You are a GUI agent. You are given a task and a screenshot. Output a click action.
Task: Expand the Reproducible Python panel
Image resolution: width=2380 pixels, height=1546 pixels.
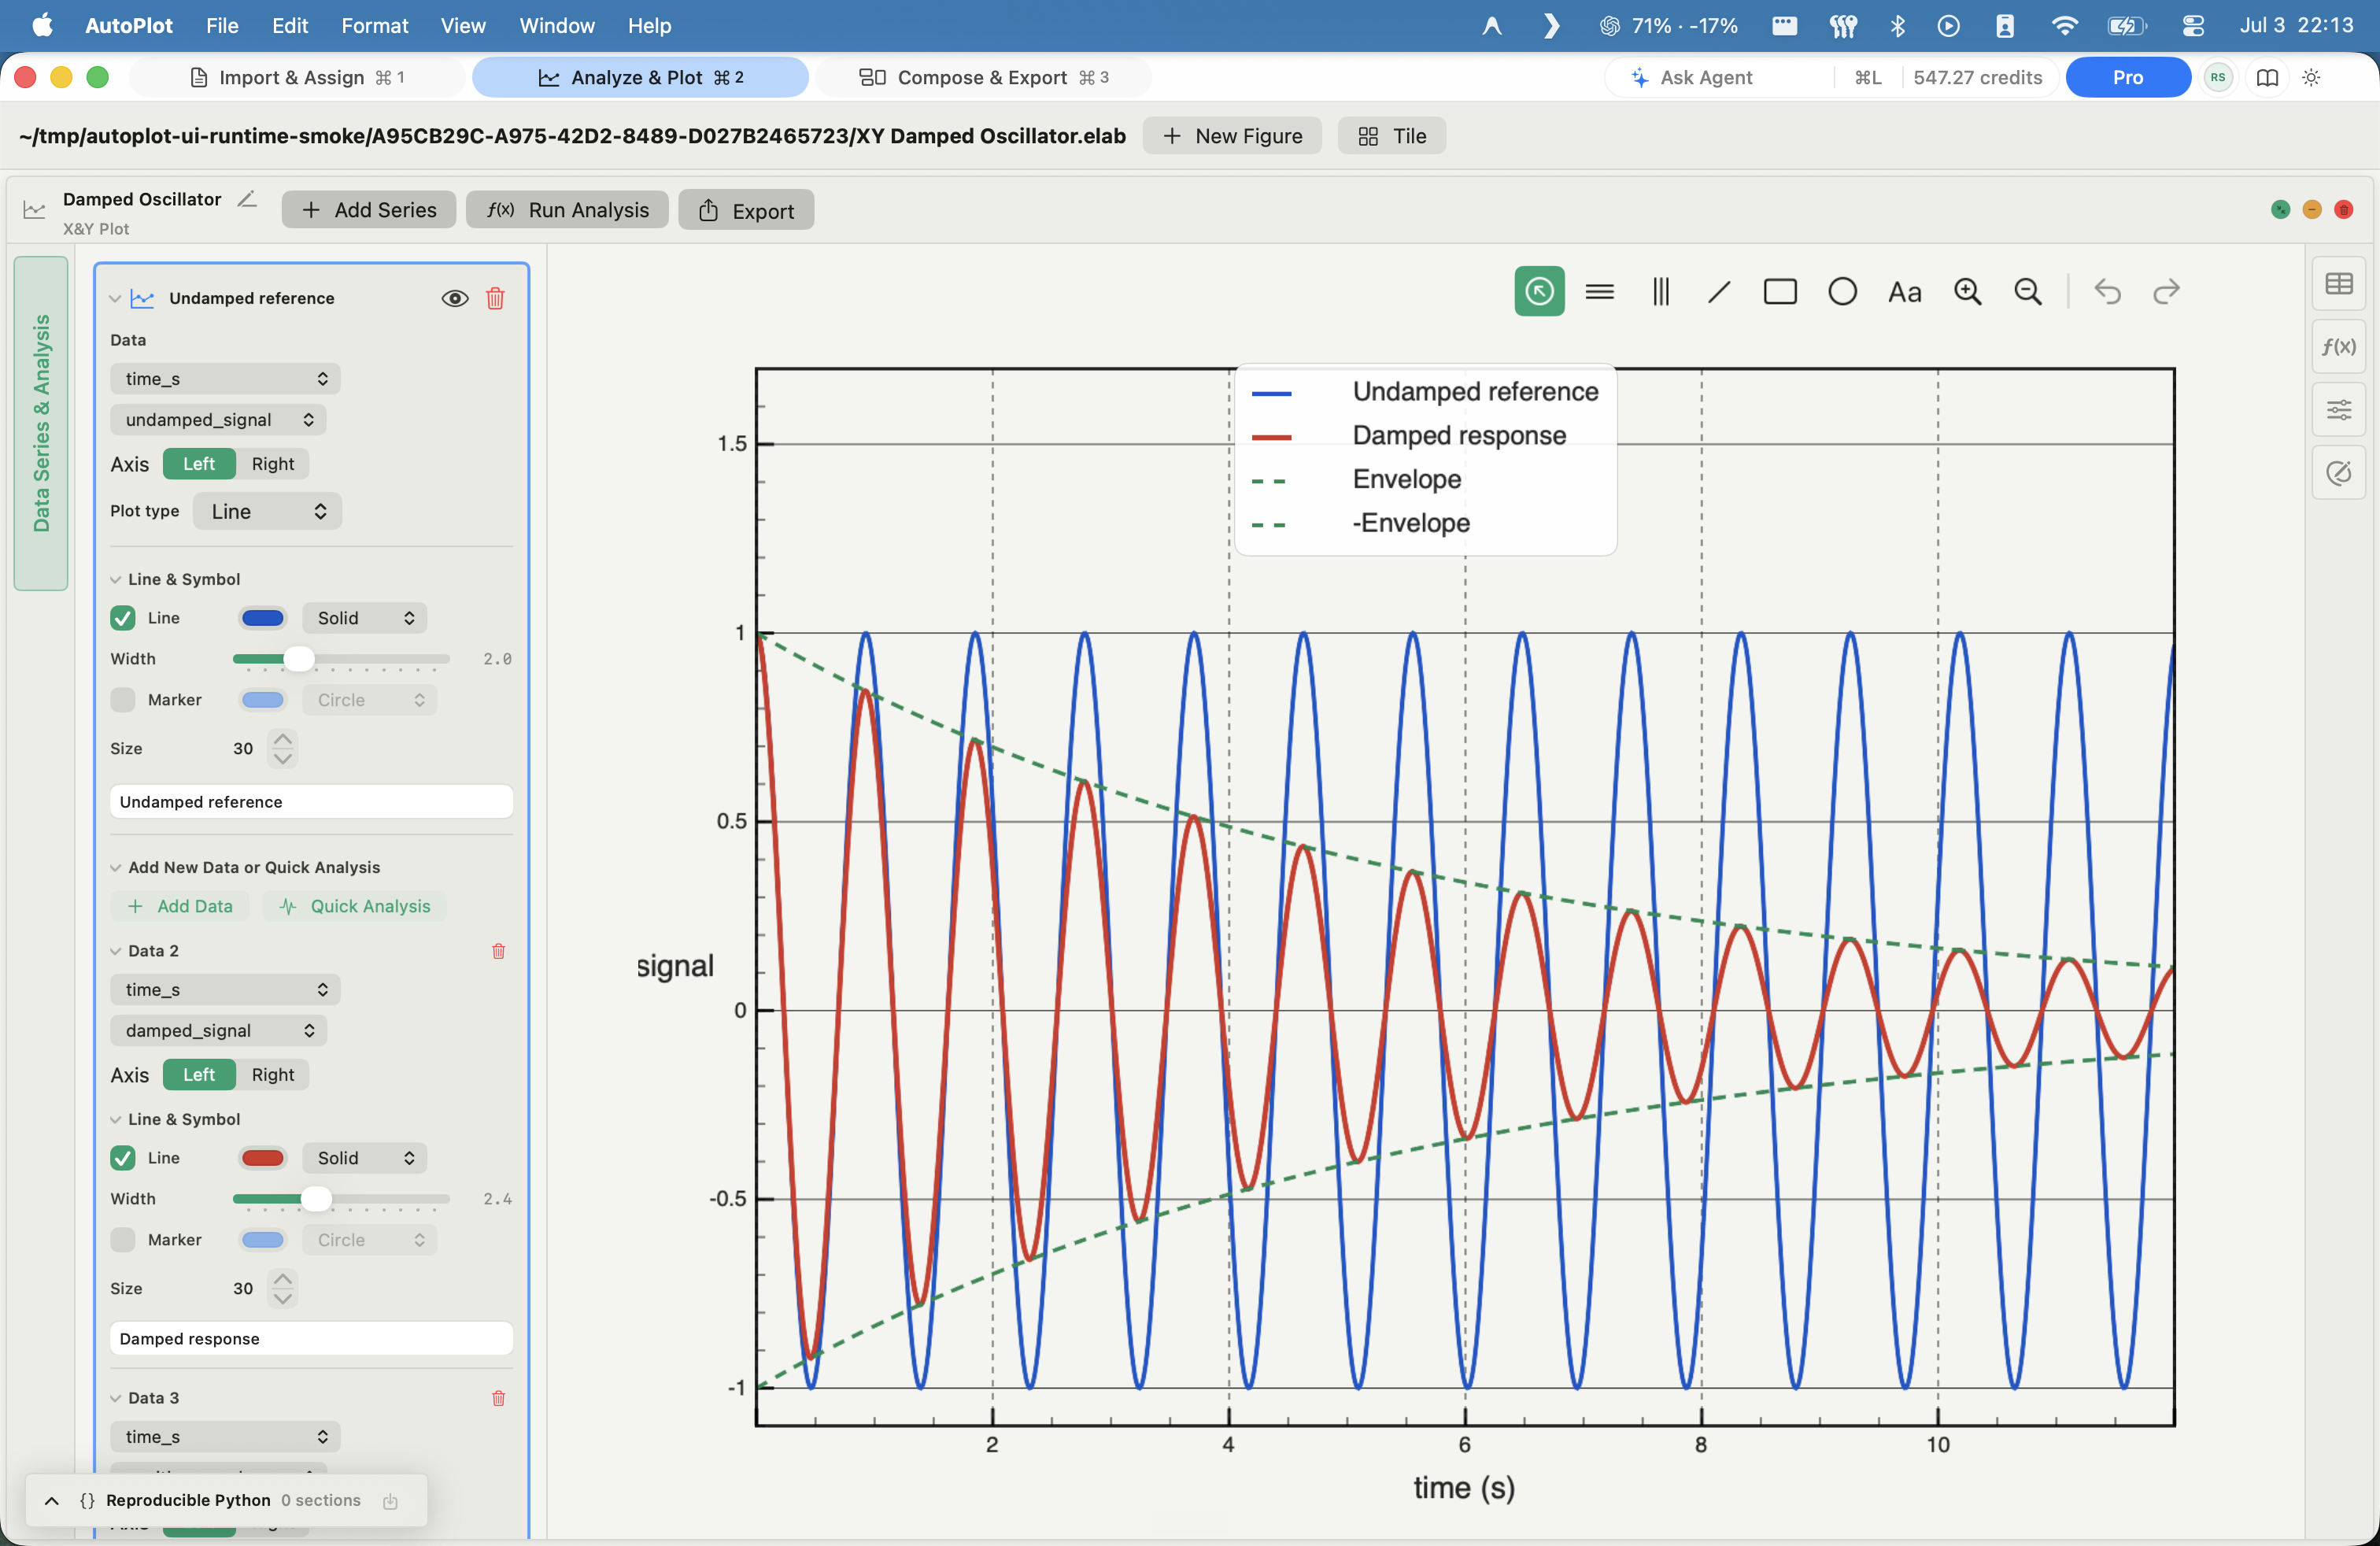pos(52,1500)
